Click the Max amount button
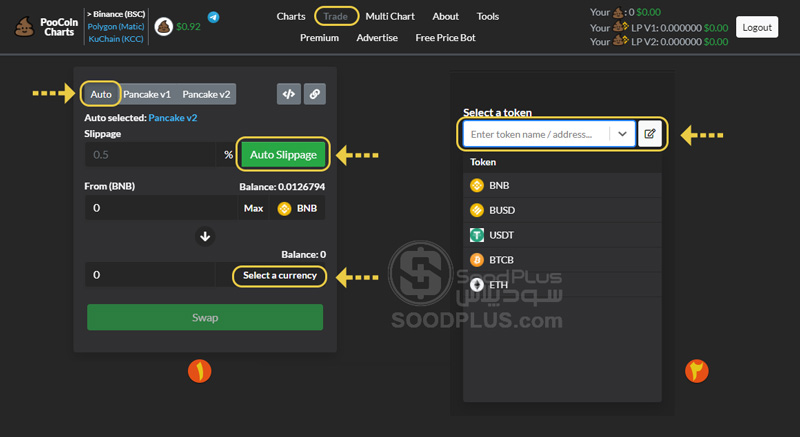 (254, 209)
